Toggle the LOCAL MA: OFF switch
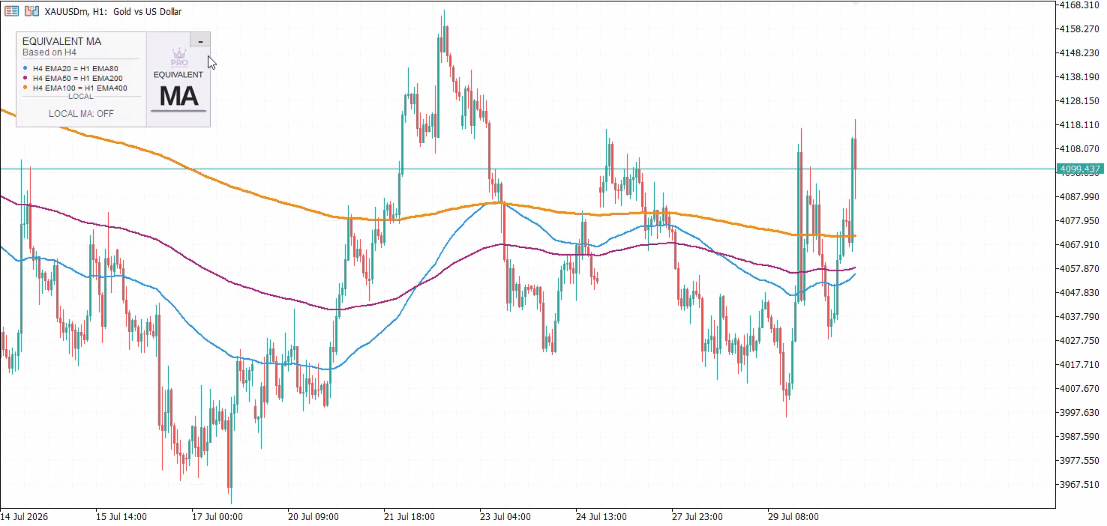This screenshot has height=526, width=1107. 81,114
